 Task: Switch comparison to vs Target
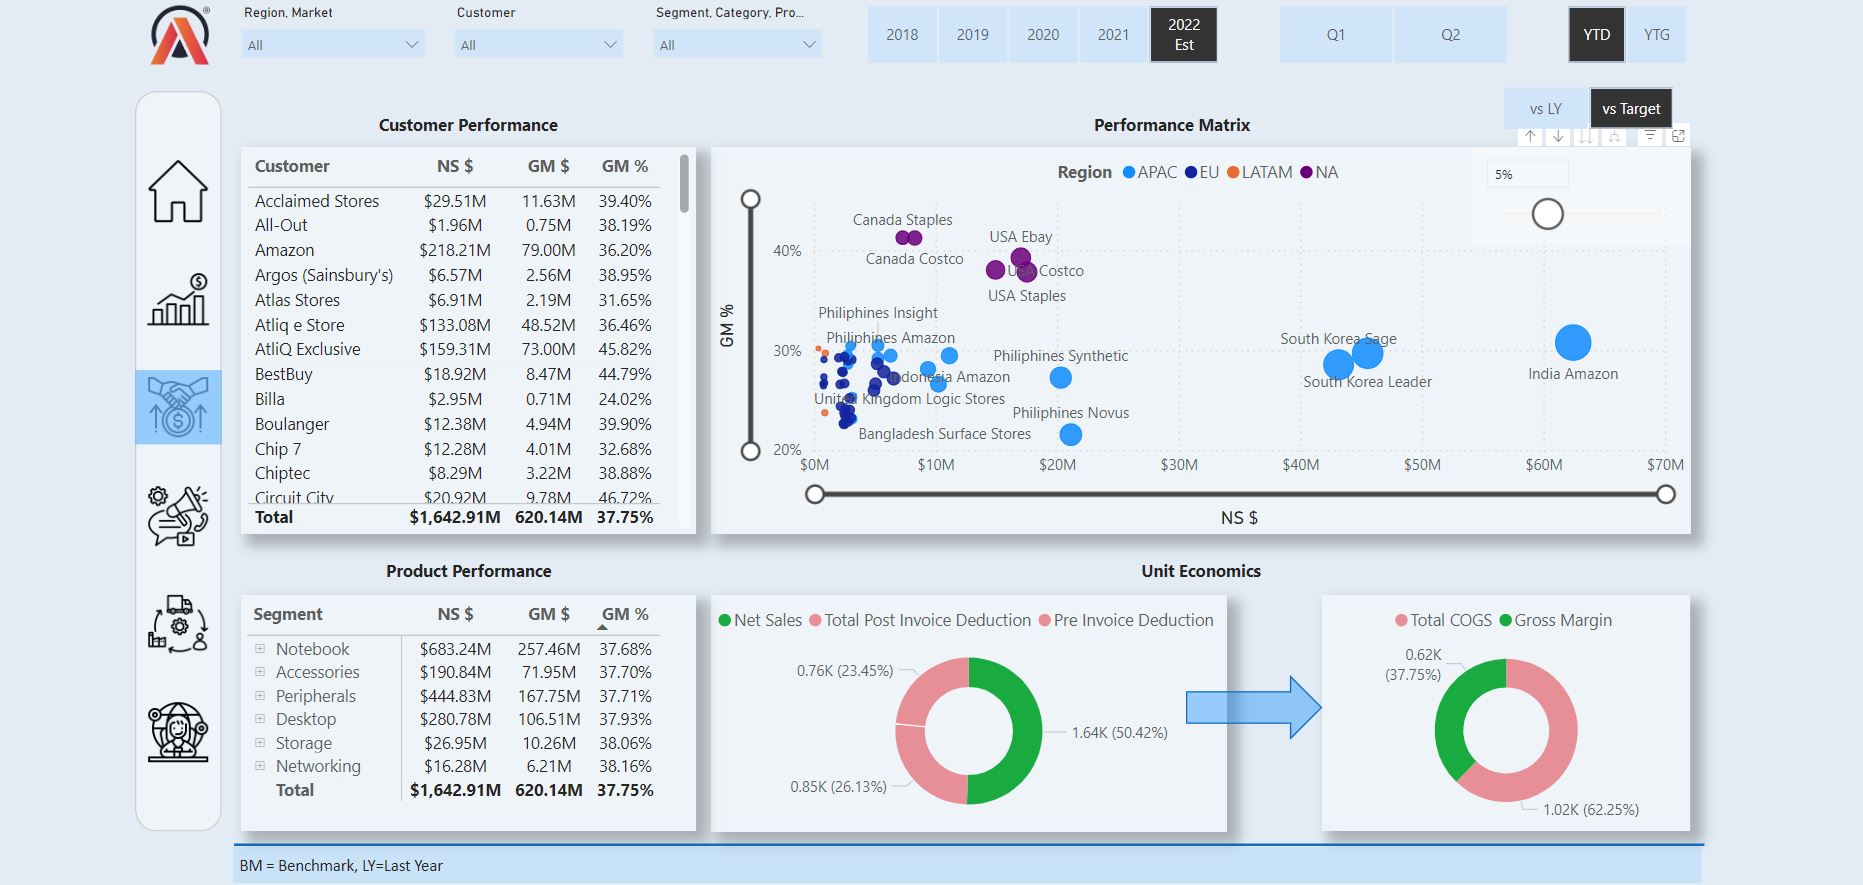click(1631, 108)
